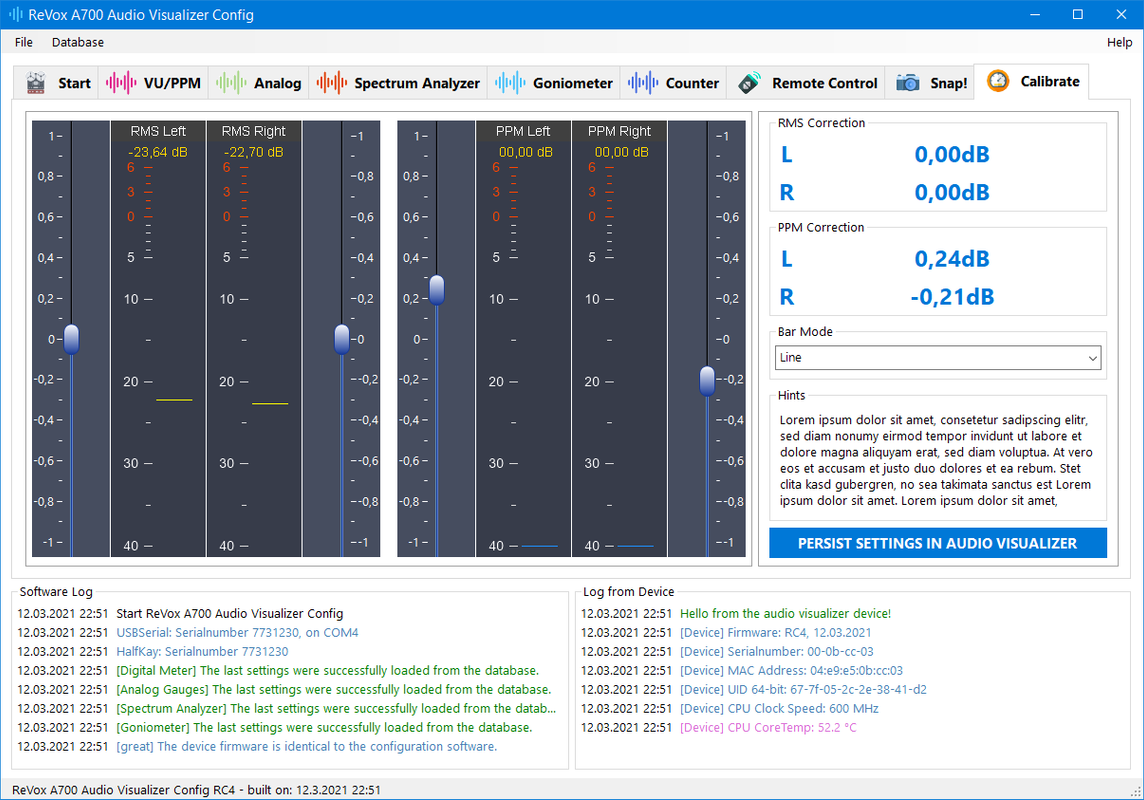
Task: Click the [great] firmware identical log line
Action: pyautogui.click(x=306, y=747)
